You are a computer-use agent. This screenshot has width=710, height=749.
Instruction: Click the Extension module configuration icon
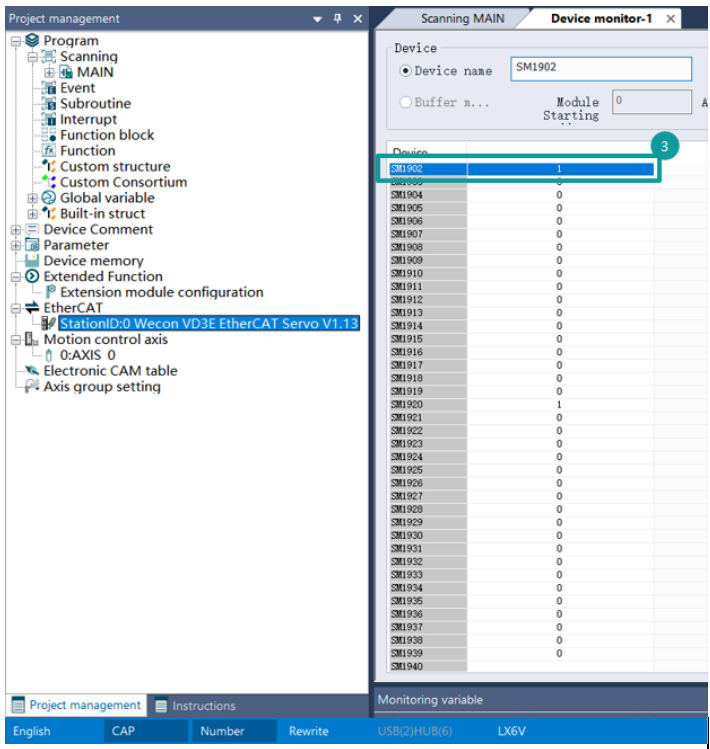(50, 293)
